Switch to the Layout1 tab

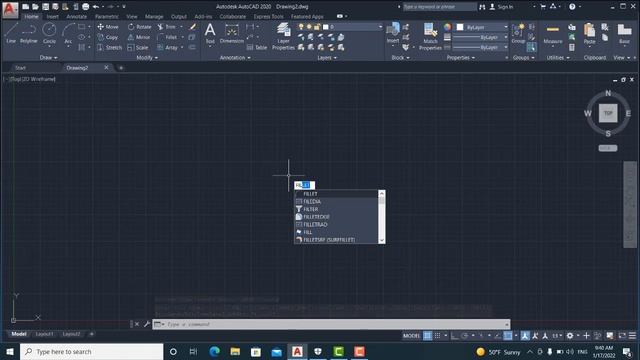coord(44,334)
